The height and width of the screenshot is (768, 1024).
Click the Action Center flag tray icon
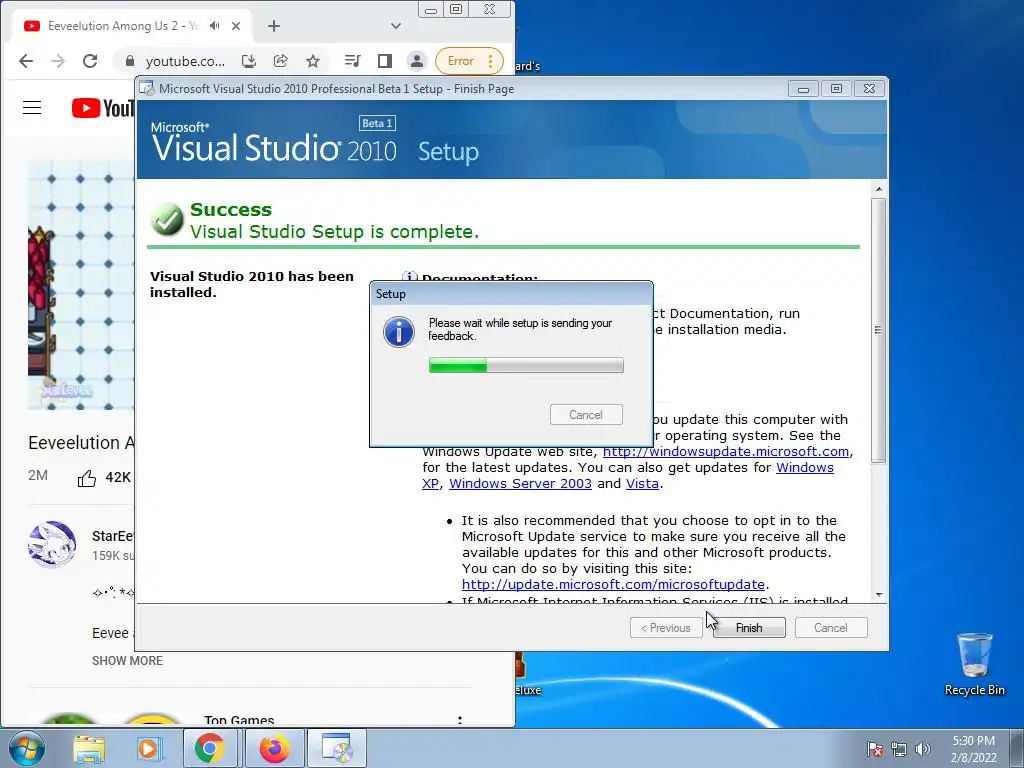tap(874, 749)
